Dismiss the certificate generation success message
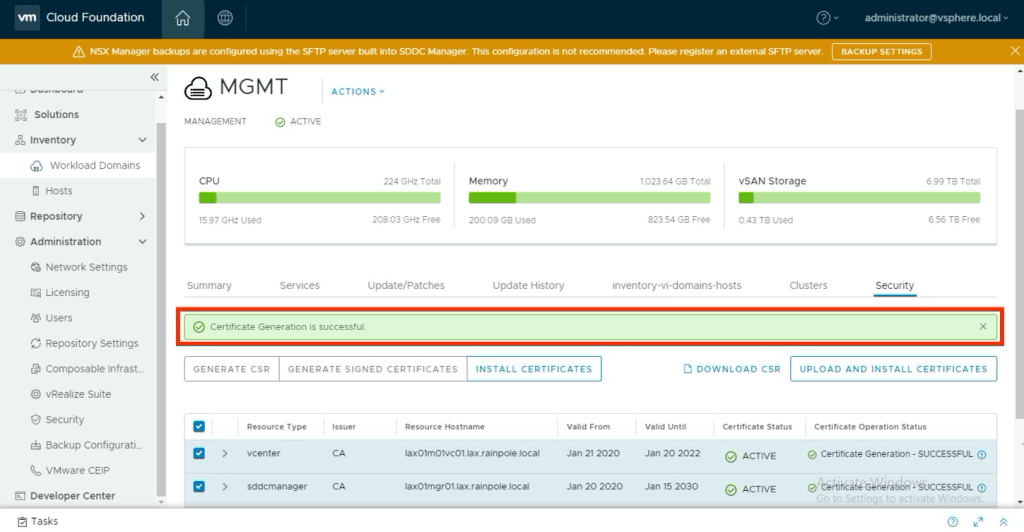 pyautogui.click(x=983, y=327)
